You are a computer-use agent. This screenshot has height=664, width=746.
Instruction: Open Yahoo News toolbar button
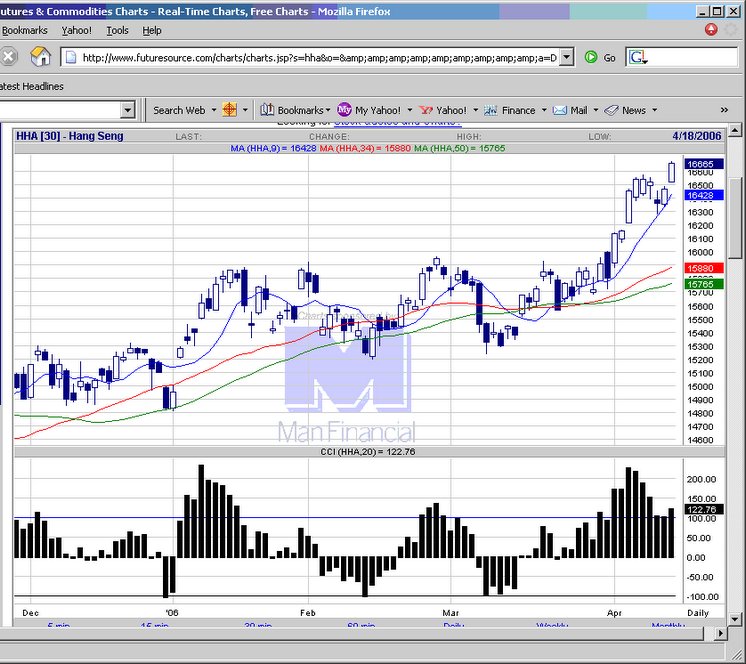click(x=625, y=110)
